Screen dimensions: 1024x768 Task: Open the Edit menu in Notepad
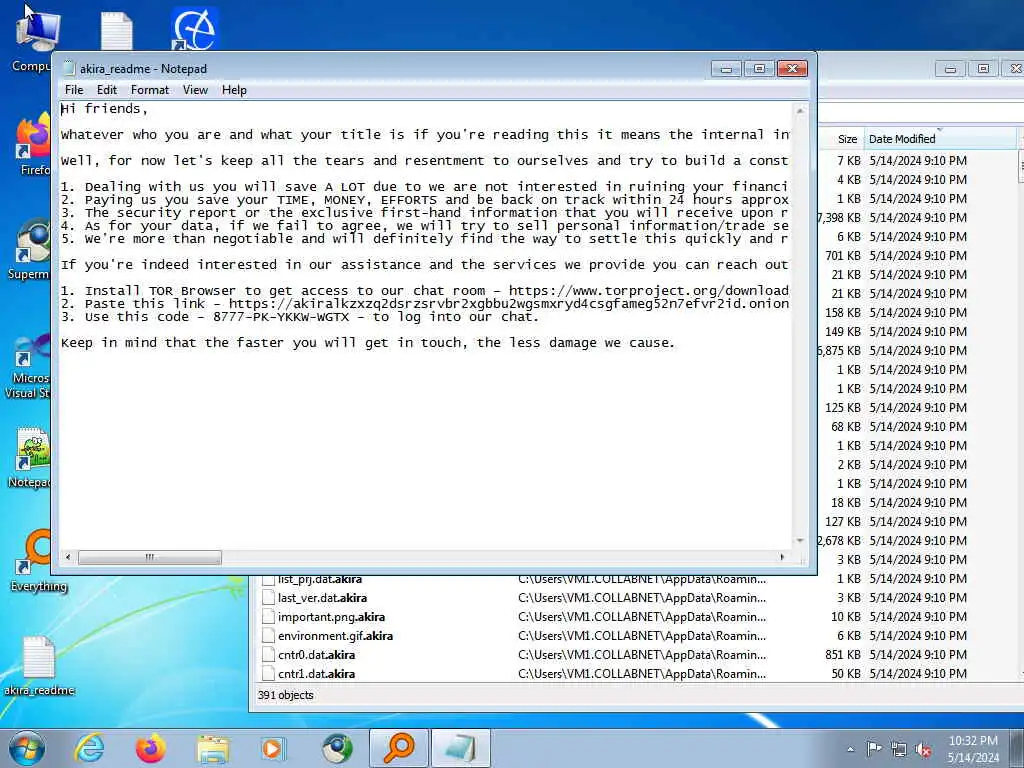click(x=106, y=90)
